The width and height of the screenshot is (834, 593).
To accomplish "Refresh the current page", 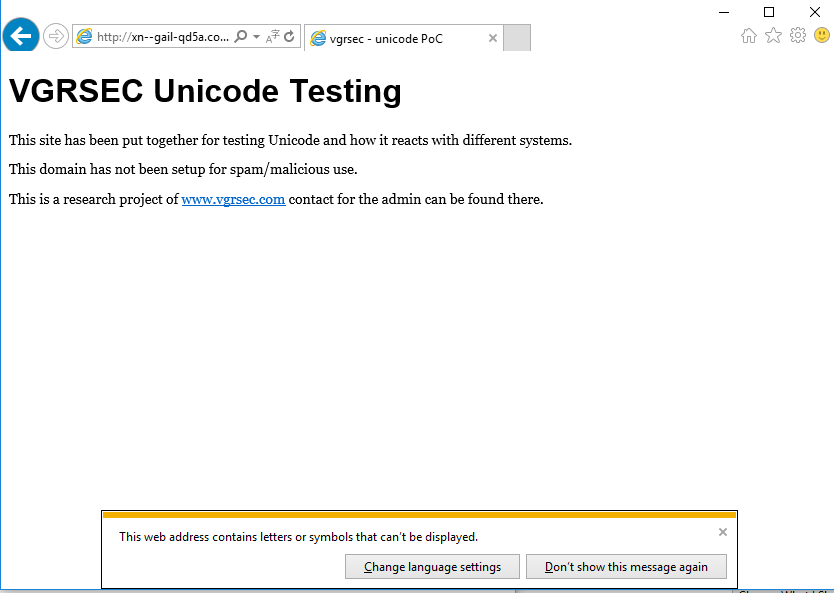I will pyautogui.click(x=289, y=37).
